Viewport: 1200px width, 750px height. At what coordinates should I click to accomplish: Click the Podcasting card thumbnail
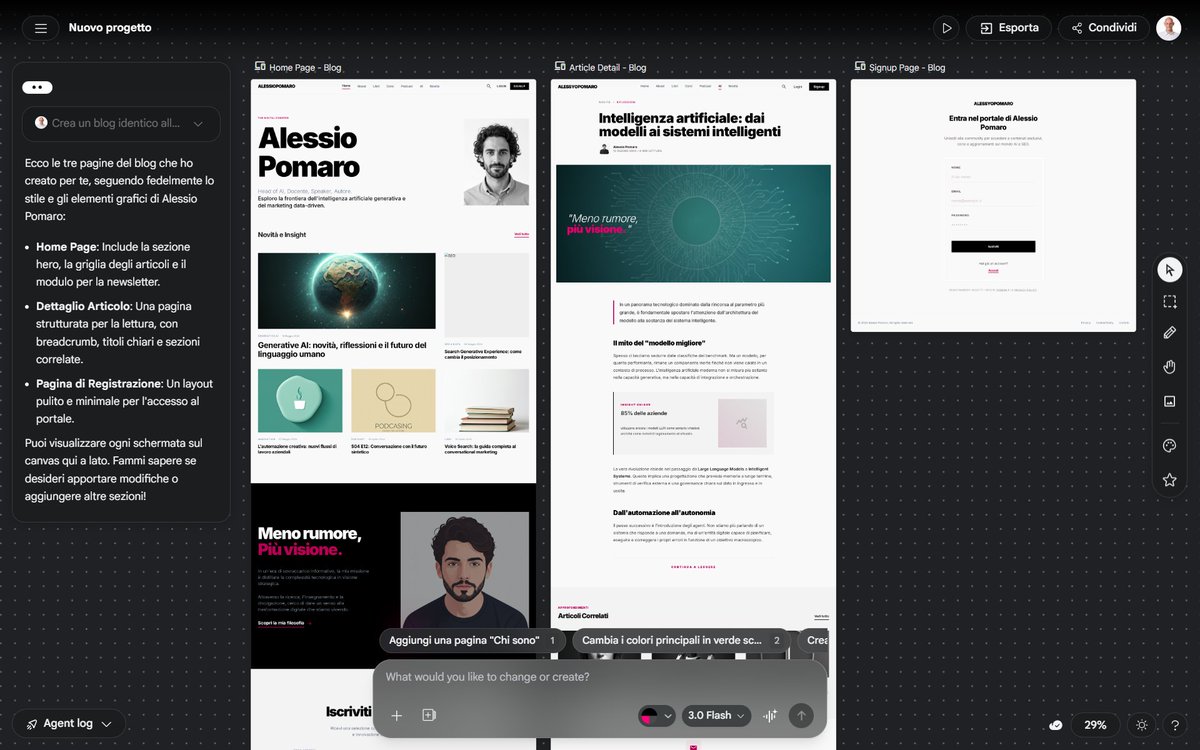pos(394,401)
